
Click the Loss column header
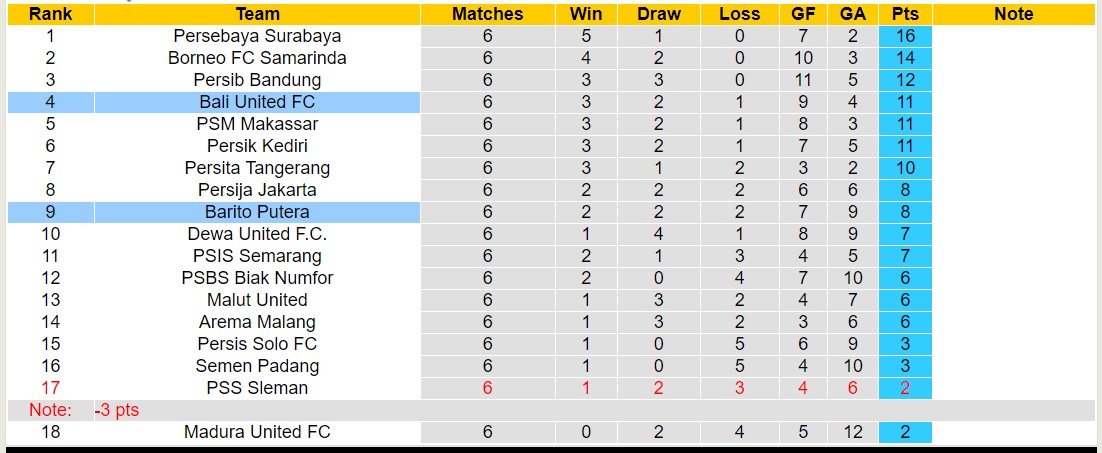(x=739, y=14)
